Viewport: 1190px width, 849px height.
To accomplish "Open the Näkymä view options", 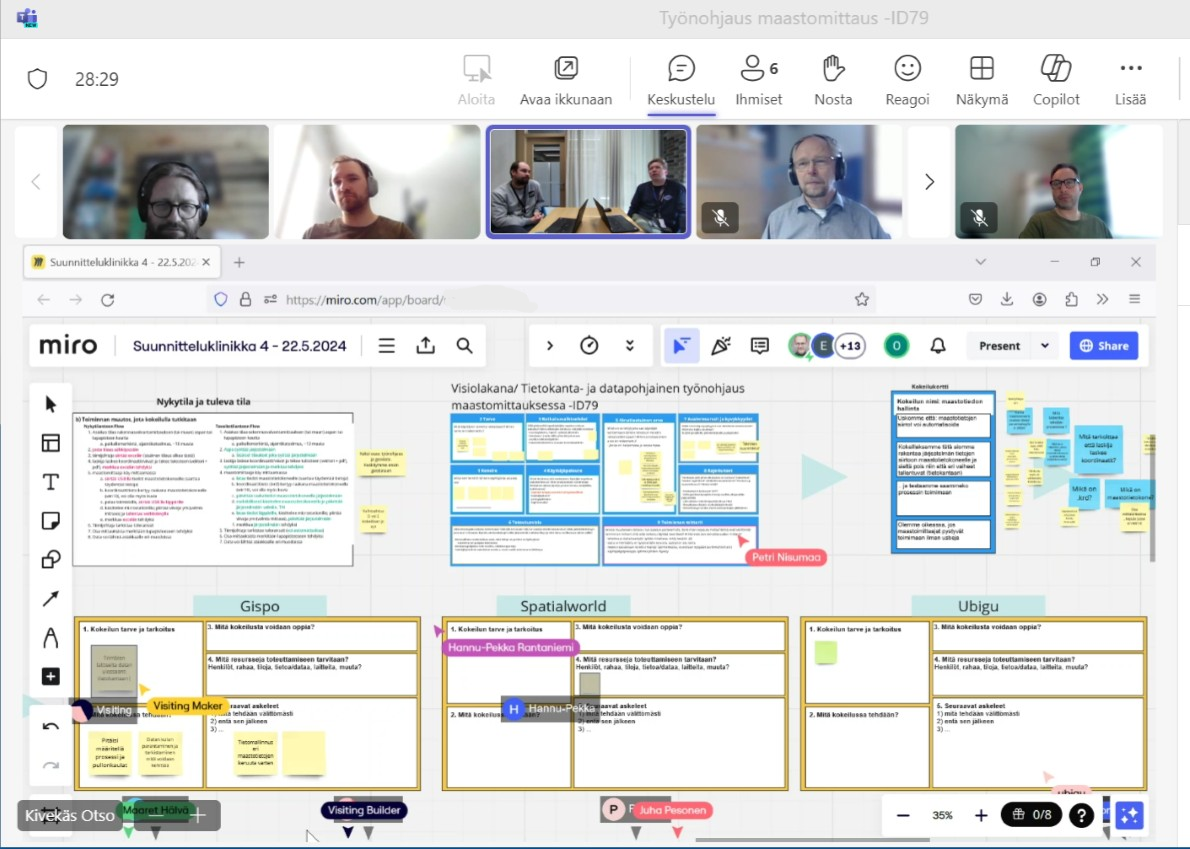I will click(981, 80).
